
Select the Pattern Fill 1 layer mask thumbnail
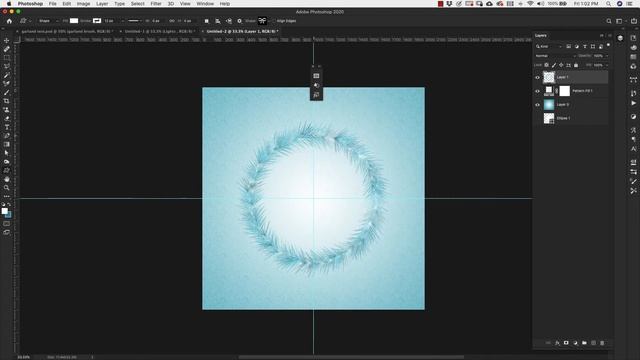tap(564, 91)
